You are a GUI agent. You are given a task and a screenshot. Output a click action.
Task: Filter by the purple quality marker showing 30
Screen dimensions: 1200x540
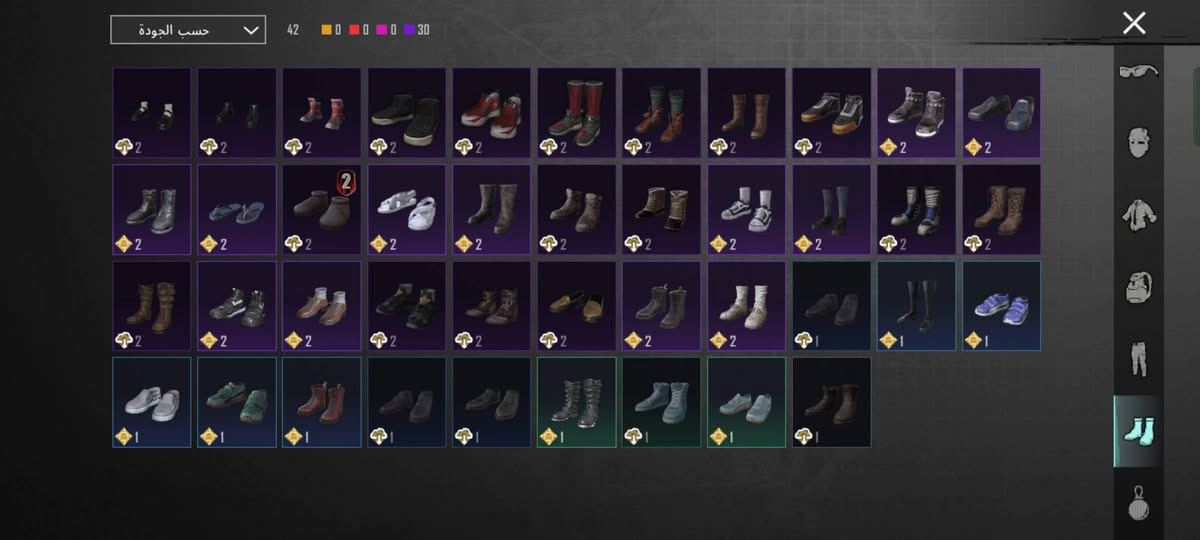(417, 30)
